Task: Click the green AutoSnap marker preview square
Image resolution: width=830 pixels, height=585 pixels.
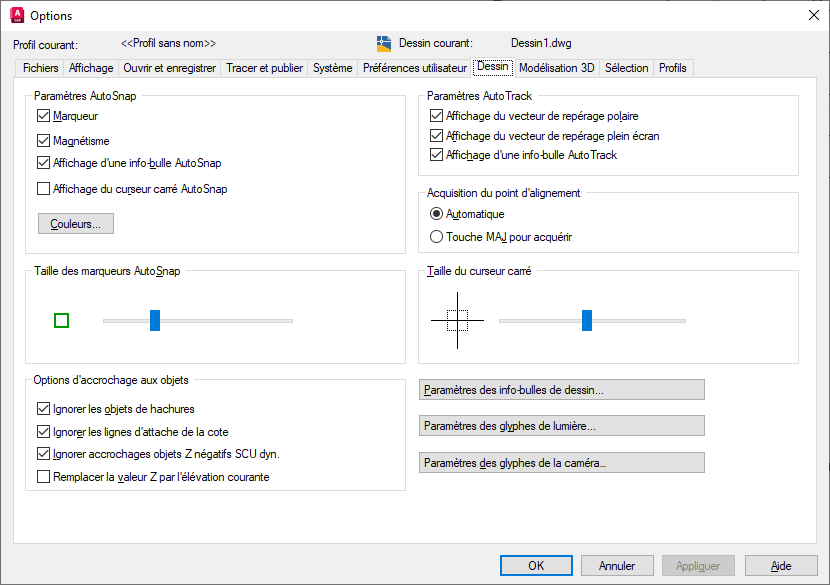Action: click(x=61, y=320)
